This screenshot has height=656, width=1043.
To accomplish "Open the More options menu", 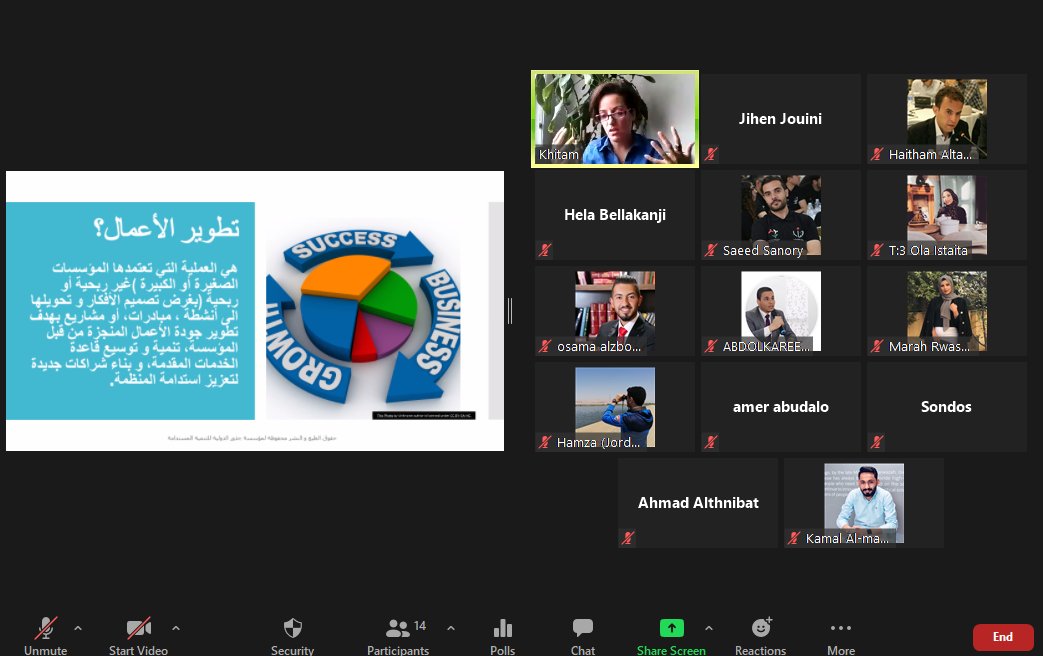I will [841, 627].
